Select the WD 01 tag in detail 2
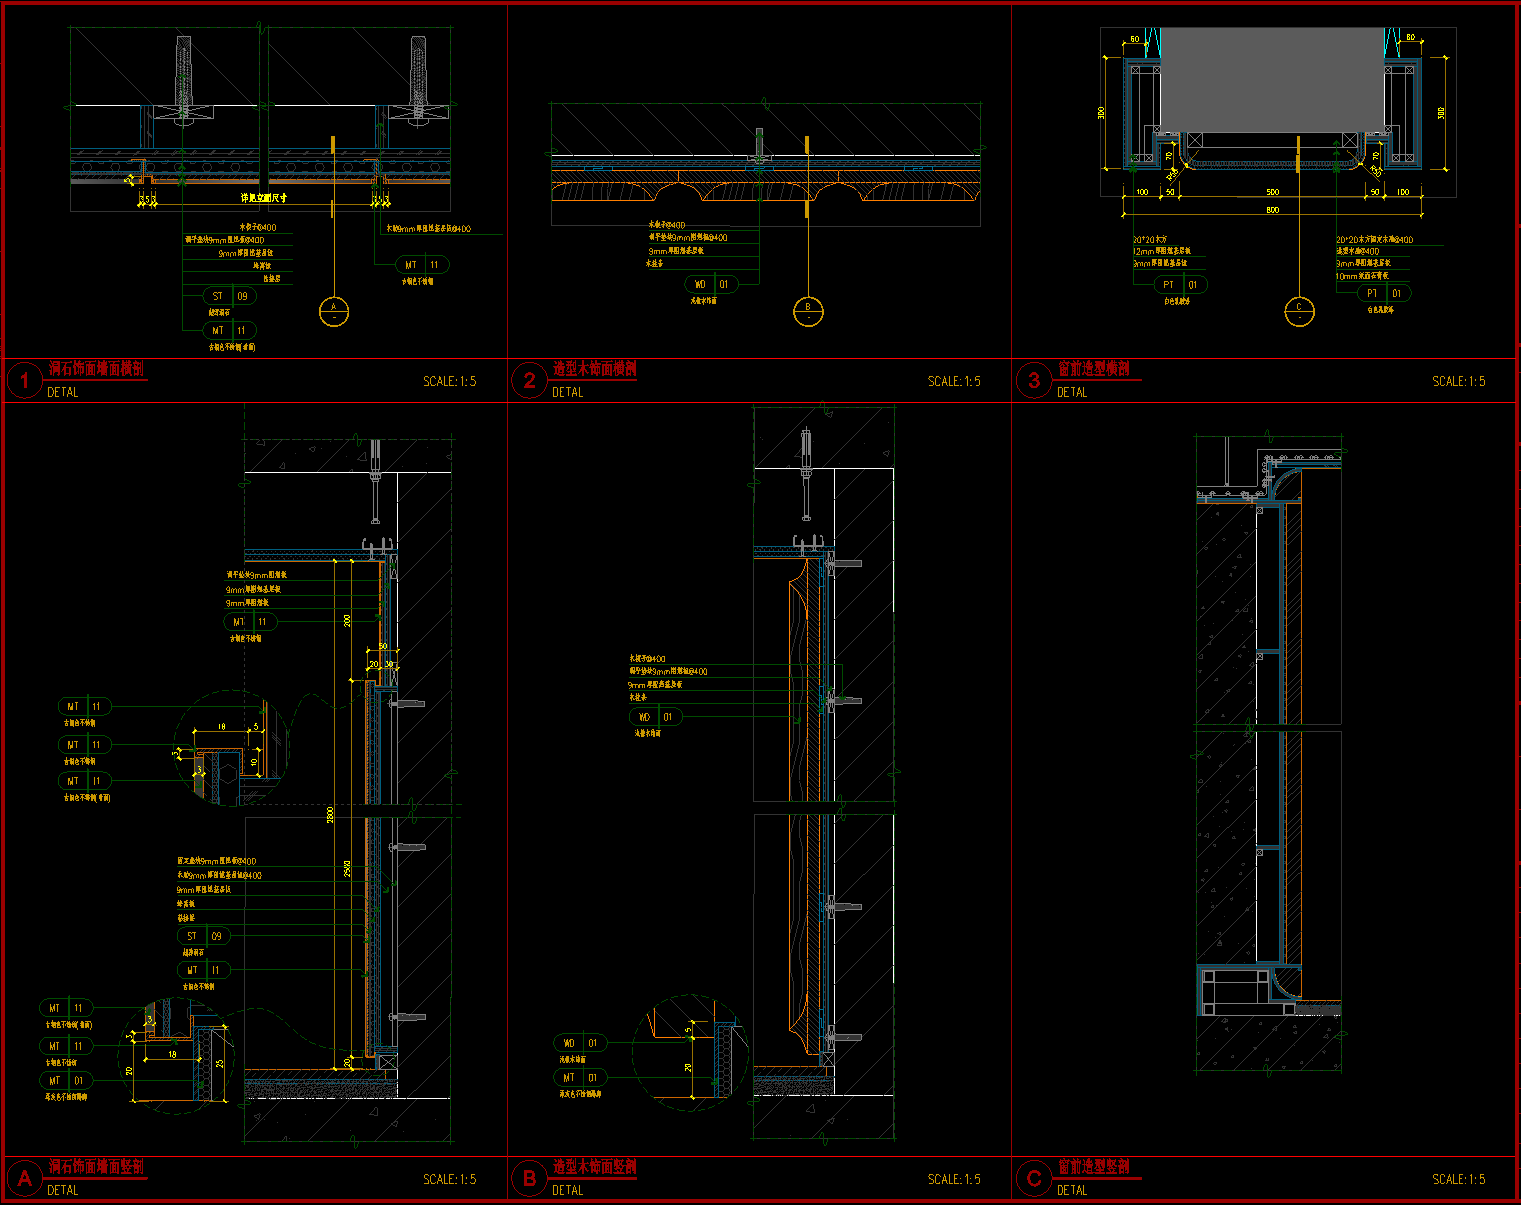Image resolution: width=1521 pixels, height=1205 pixels. click(712, 285)
